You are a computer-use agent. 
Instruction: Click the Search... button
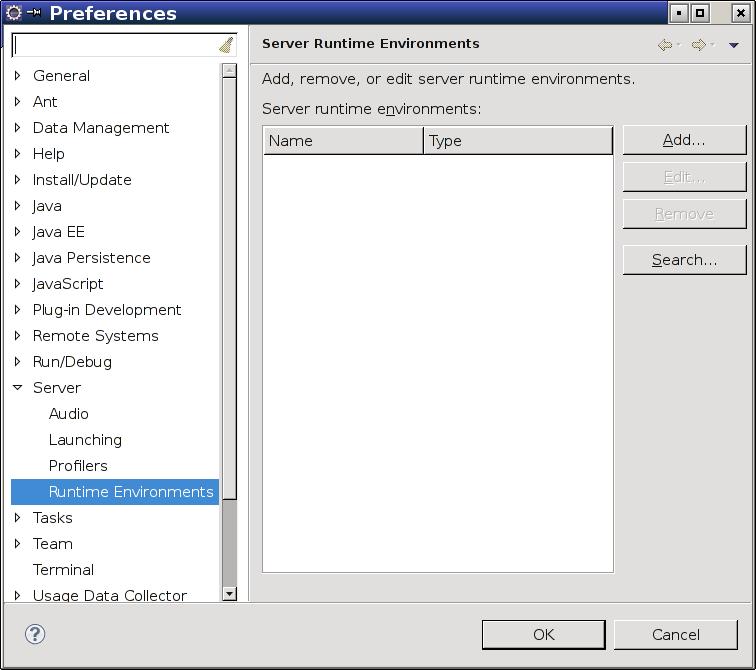click(684, 260)
